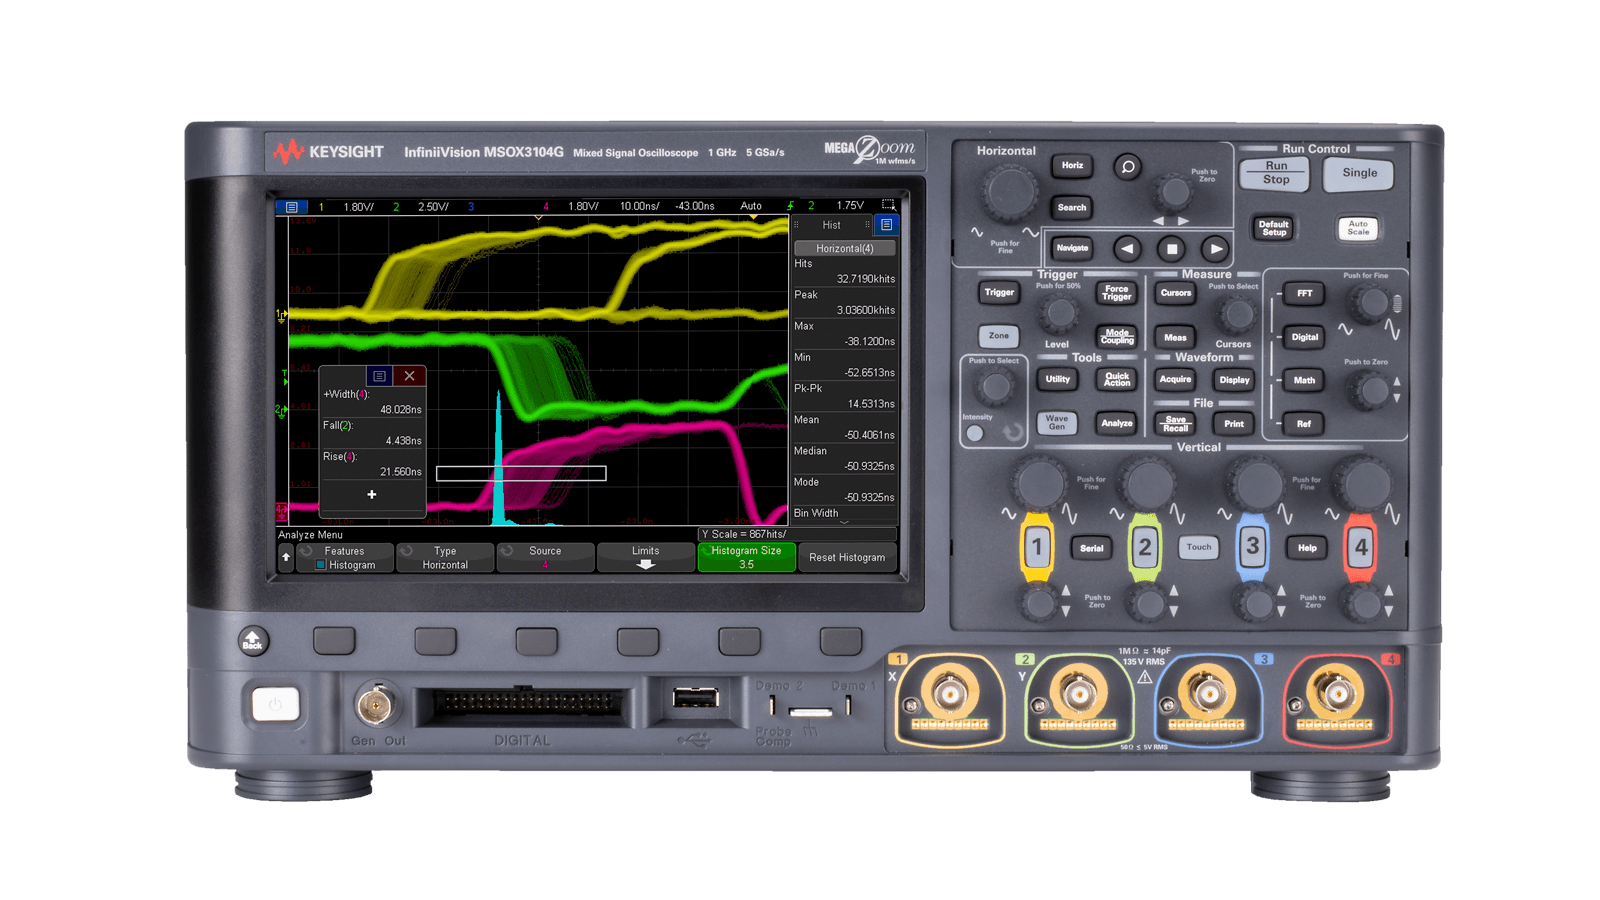Viewport: 1600px width, 900px height.
Task: Tap the rectangle zone-draw icon at top-right of display
Action: click(x=887, y=205)
